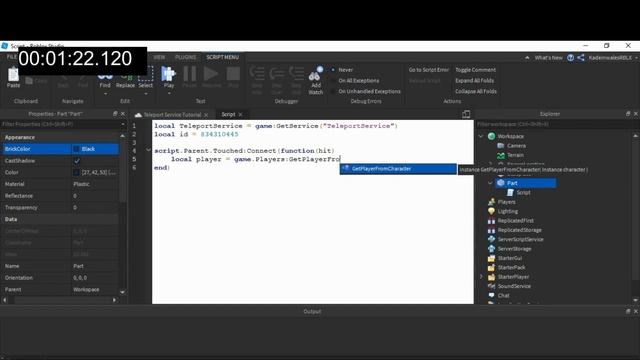Open the Play dropdown arrow
This screenshot has height=360, width=640.
tap(169, 94)
